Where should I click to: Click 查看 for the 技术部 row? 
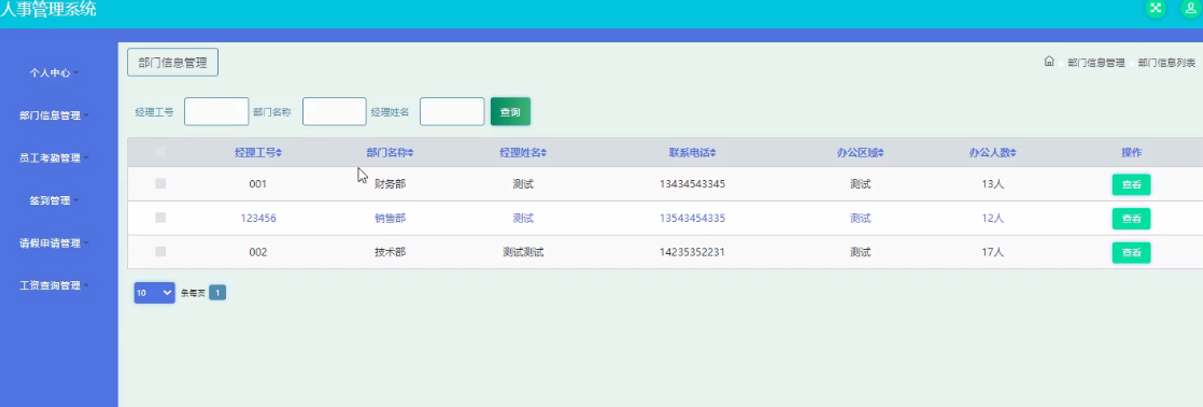tap(1131, 252)
